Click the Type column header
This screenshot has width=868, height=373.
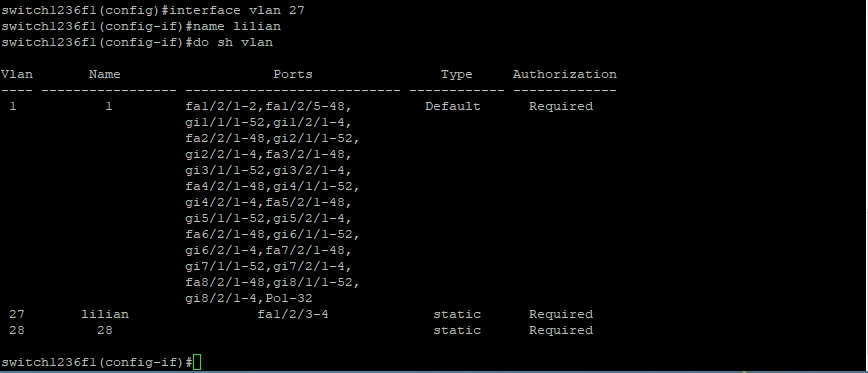(457, 74)
